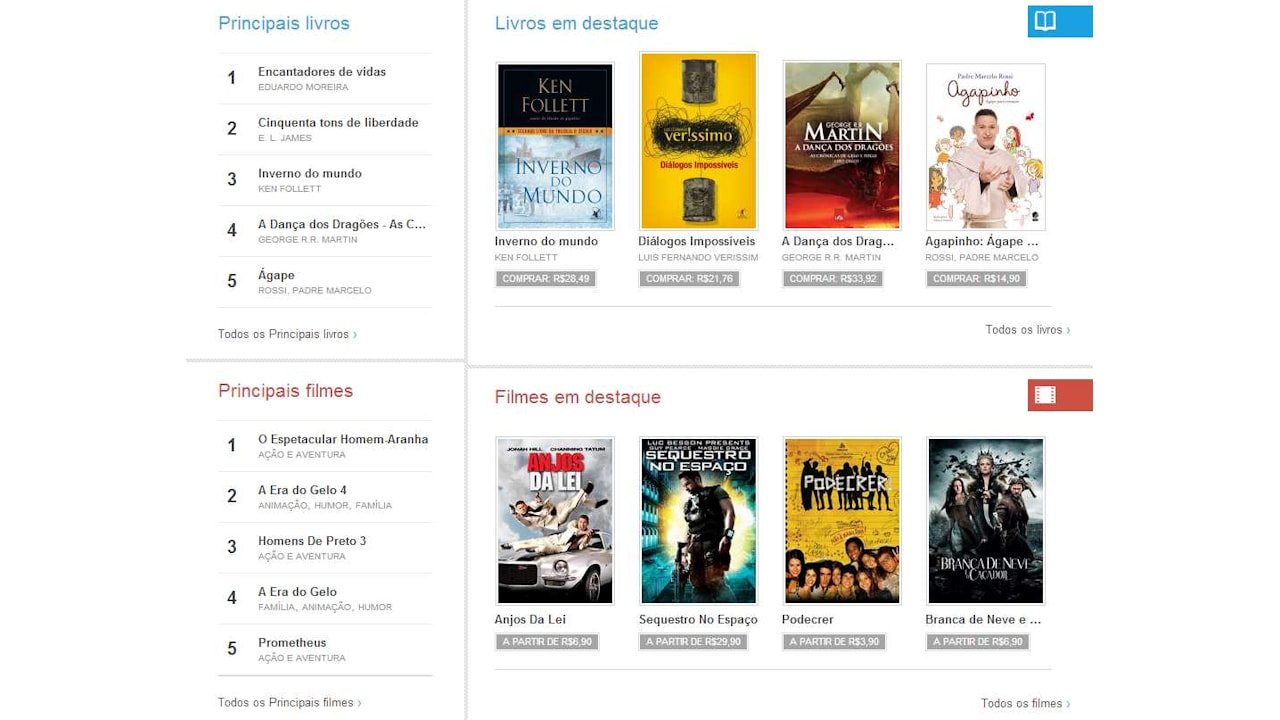Viewport: 1280px width, 720px height.
Task: Click ANIMAÇÃO, HUMOR, FAMÍLIA genre text
Action: click(x=325, y=506)
